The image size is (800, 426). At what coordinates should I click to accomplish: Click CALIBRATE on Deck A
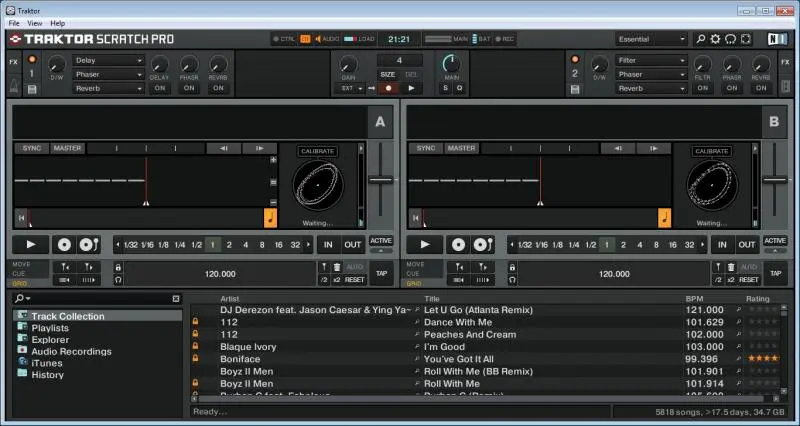(x=317, y=151)
